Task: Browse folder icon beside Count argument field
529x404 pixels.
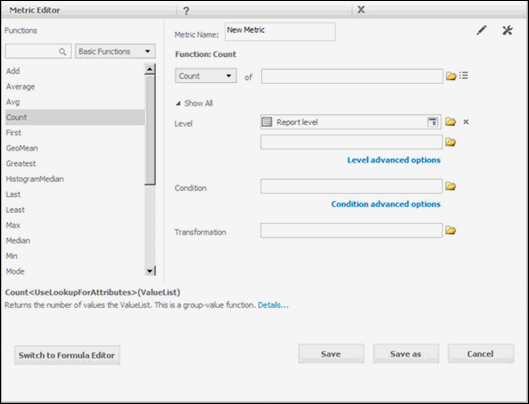Action: point(451,76)
